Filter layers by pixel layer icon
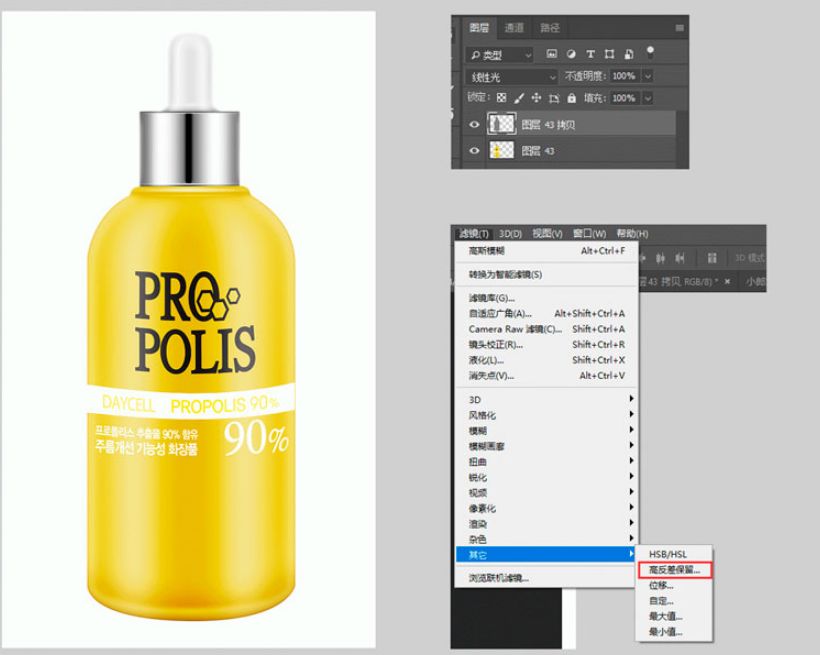 point(551,53)
